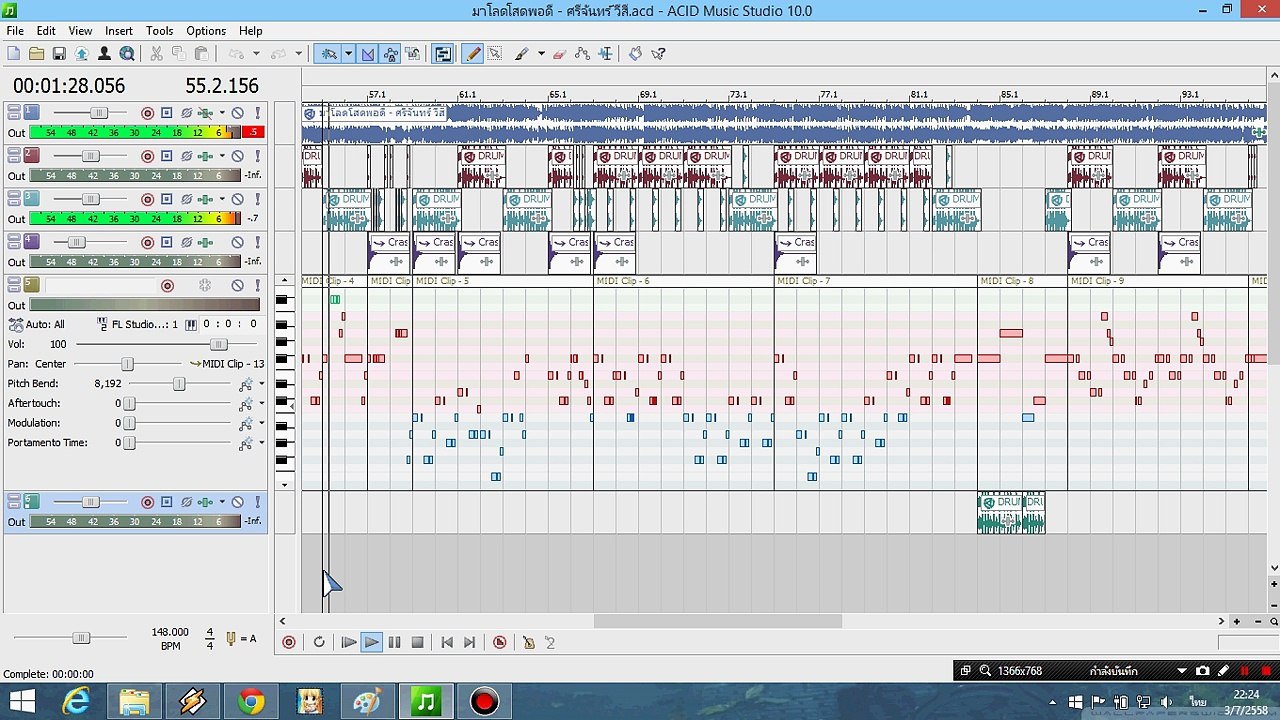
Task: Select the Erase tool
Action: (559, 54)
